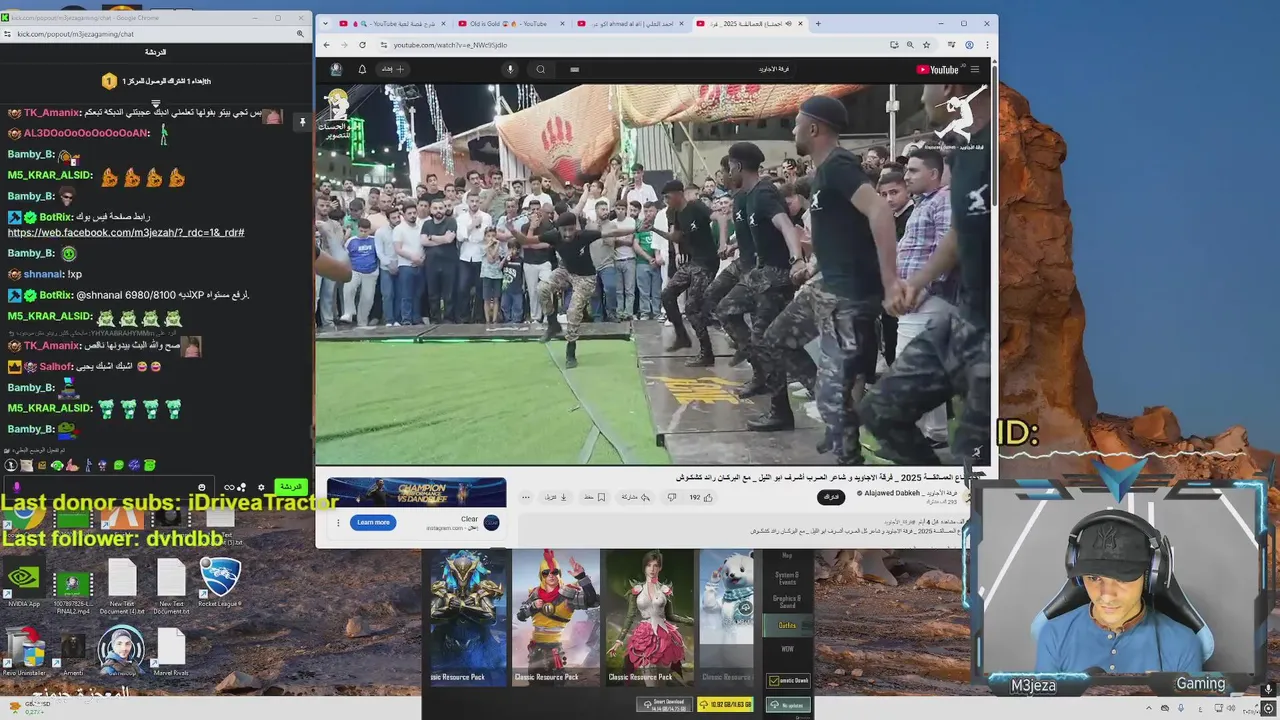Open the Kick chat points icon
Screen dimensions: 1280x720
(x=243, y=487)
